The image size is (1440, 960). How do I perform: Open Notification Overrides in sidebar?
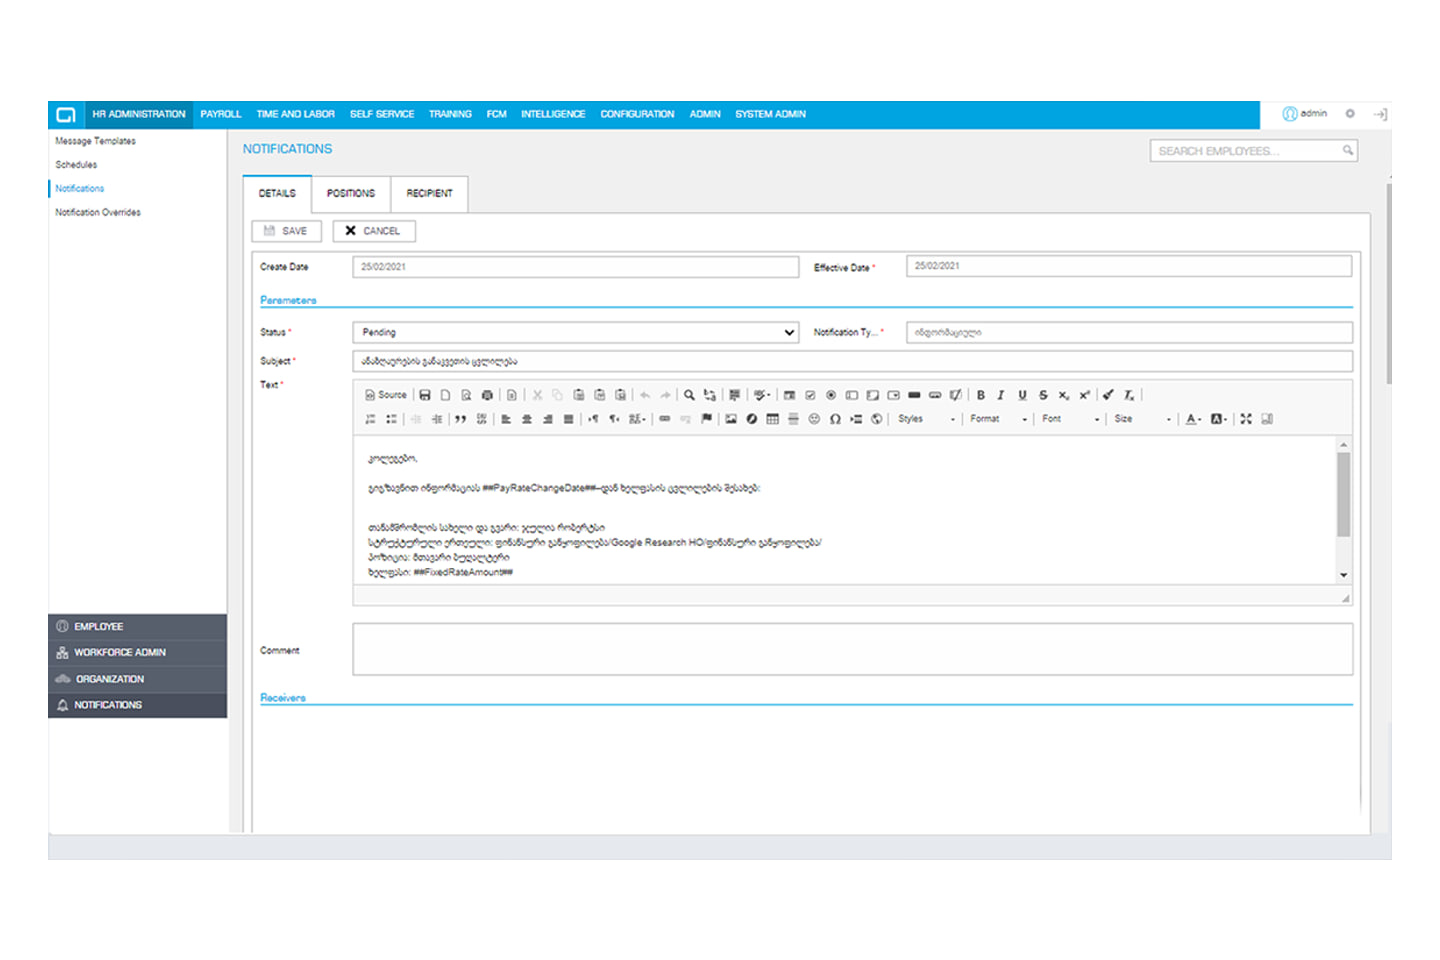[98, 212]
